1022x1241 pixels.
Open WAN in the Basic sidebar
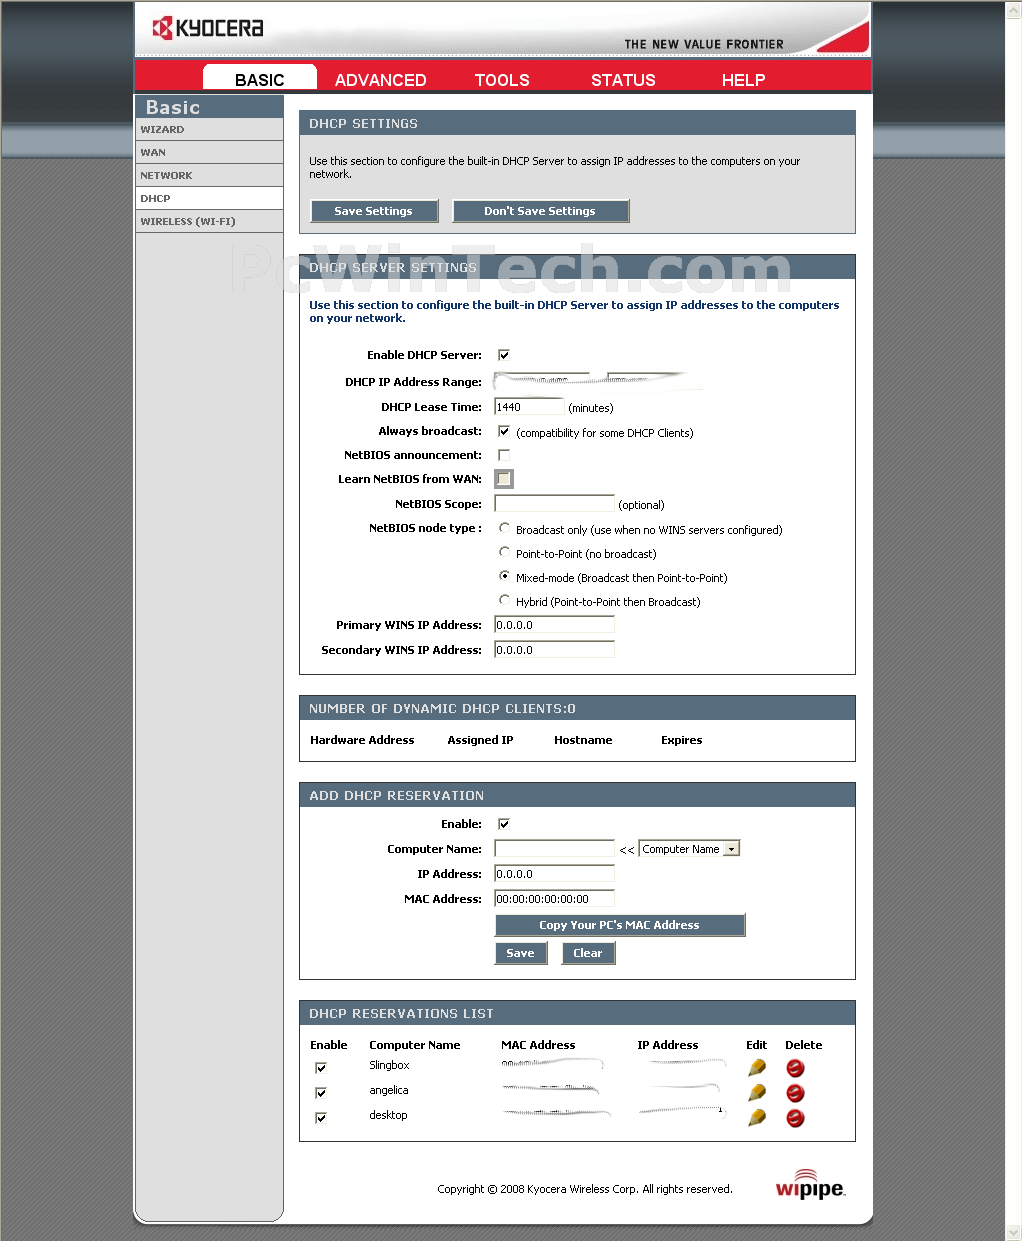click(x=209, y=153)
